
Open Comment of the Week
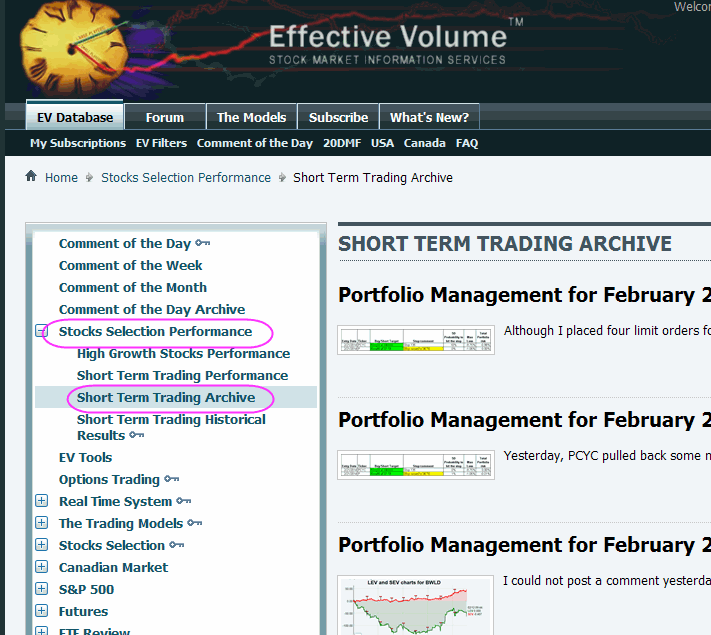click(131, 265)
